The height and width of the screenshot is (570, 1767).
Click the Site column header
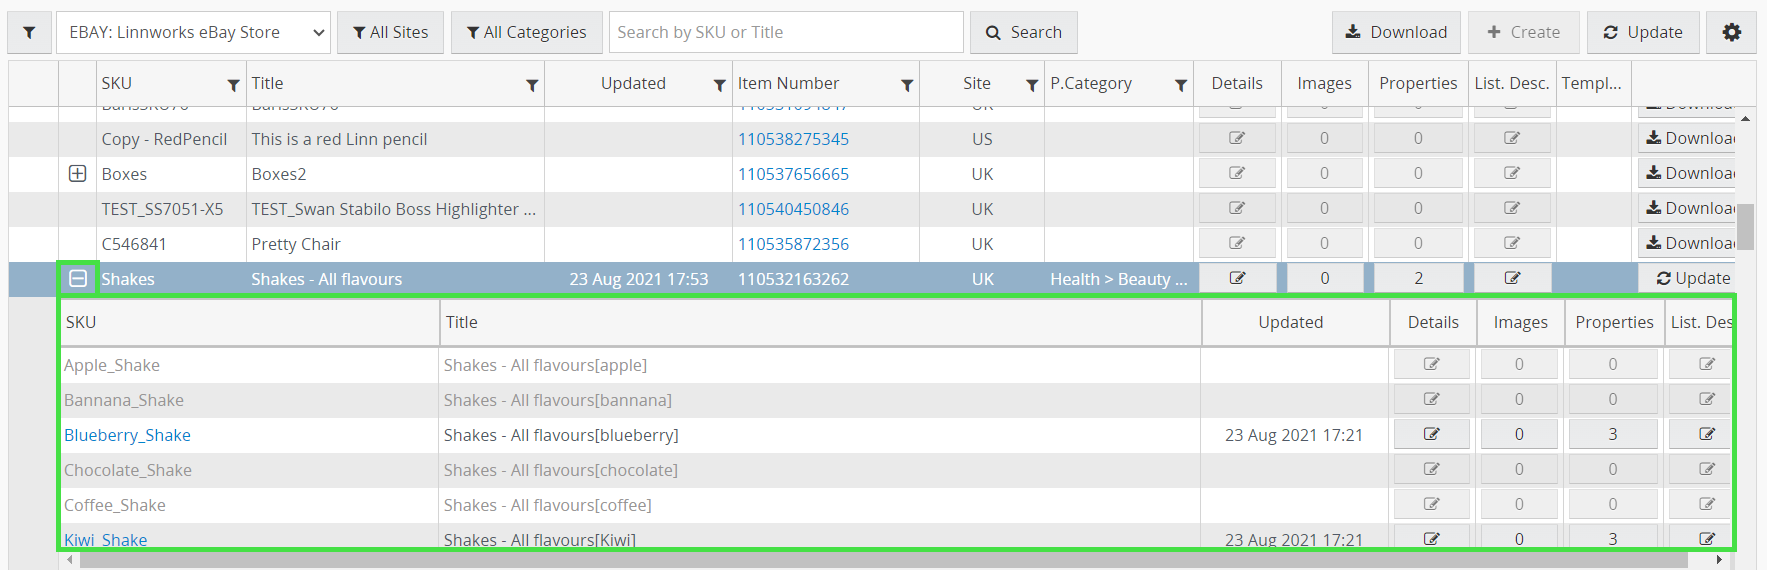point(976,83)
